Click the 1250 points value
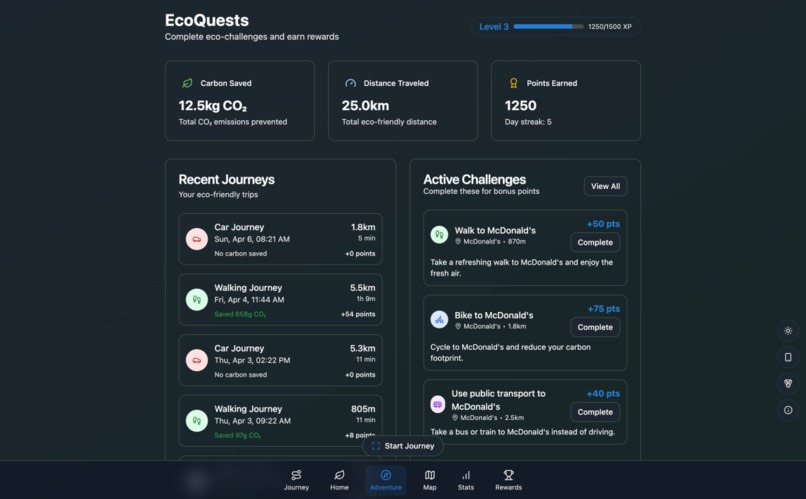Image resolution: width=806 pixels, height=499 pixels. (x=520, y=105)
